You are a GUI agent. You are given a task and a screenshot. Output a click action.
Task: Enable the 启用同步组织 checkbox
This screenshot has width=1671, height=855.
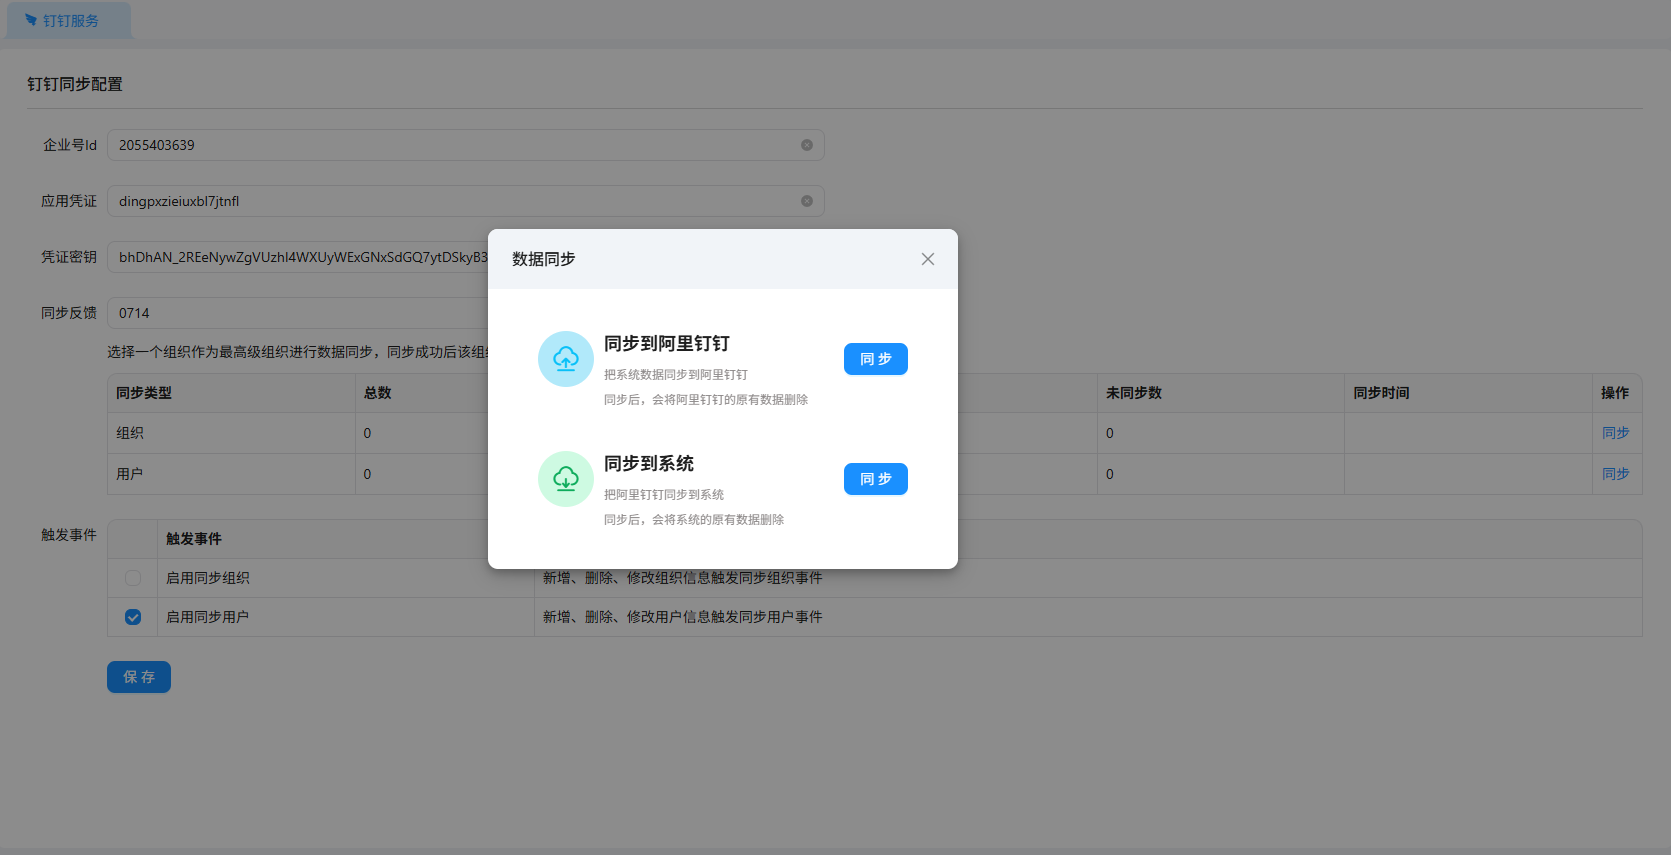(133, 578)
